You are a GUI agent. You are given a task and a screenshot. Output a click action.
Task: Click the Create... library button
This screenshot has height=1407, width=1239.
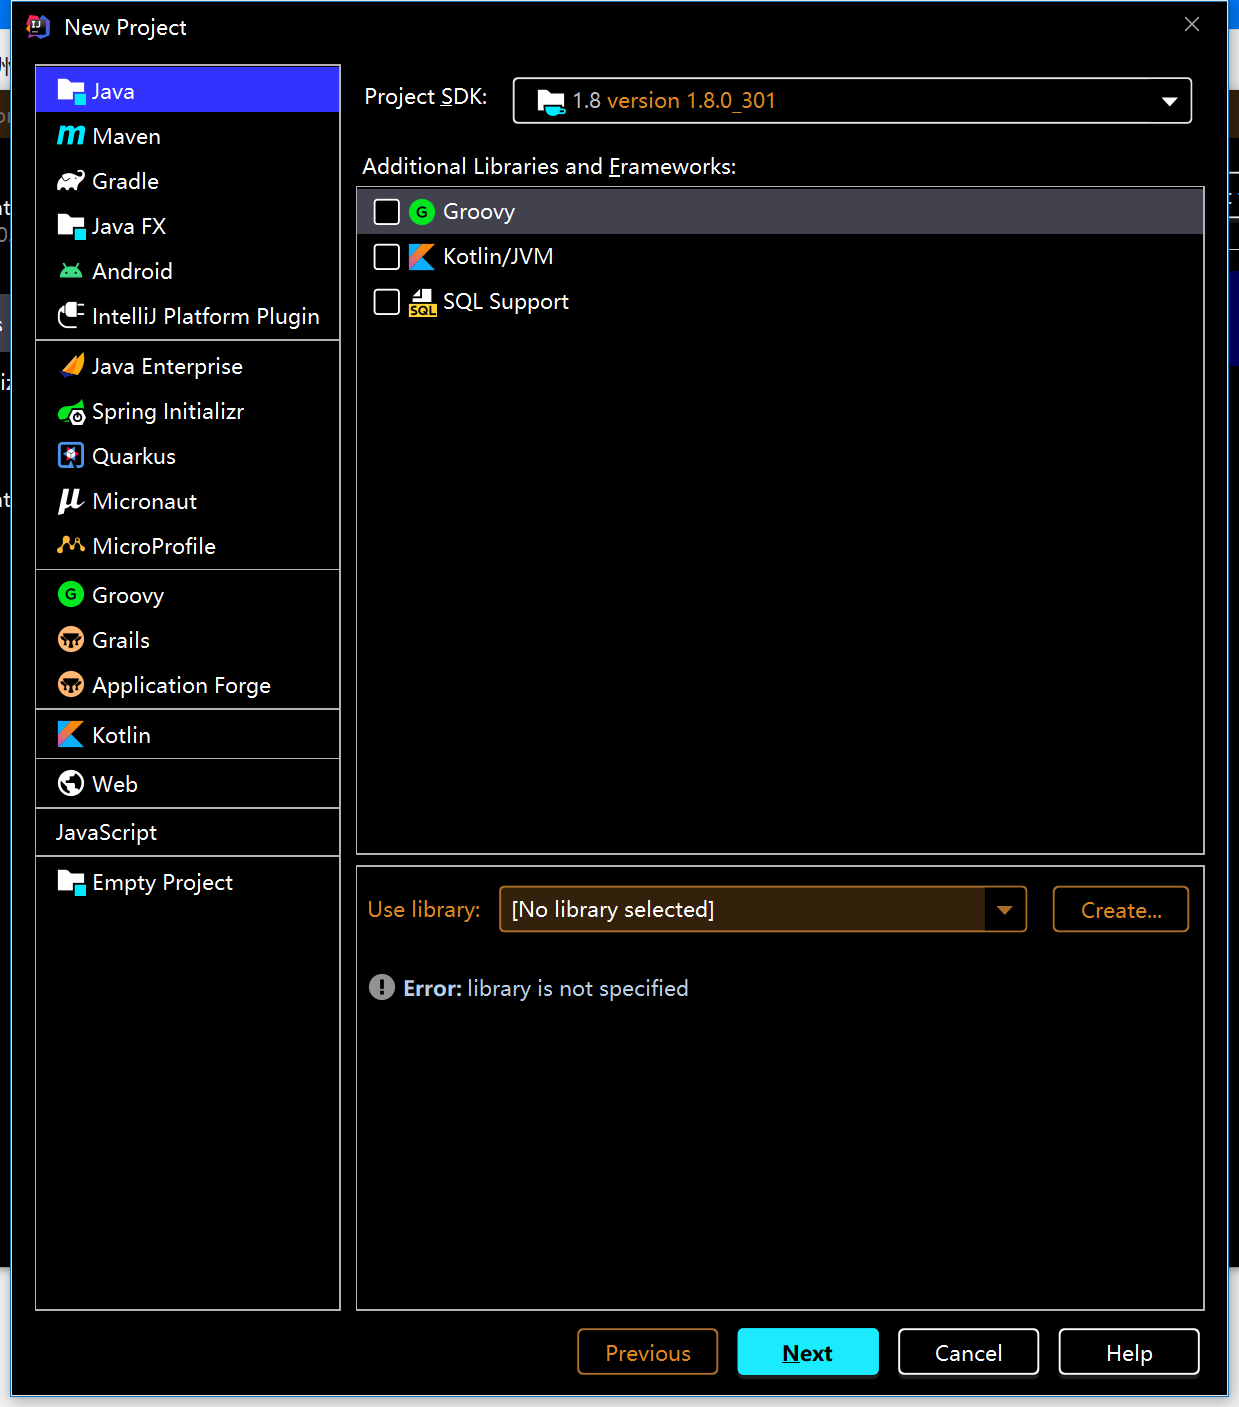click(1121, 910)
